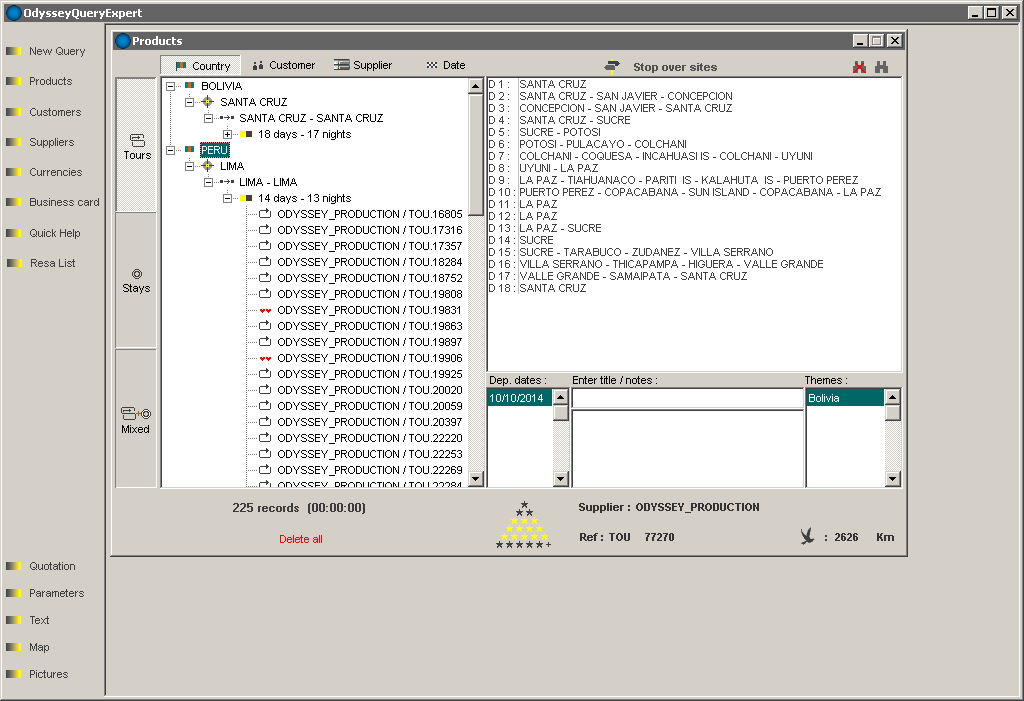Click the red-crossed binoculars icon
This screenshot has height=701, width=1024.
coord(858,67)
